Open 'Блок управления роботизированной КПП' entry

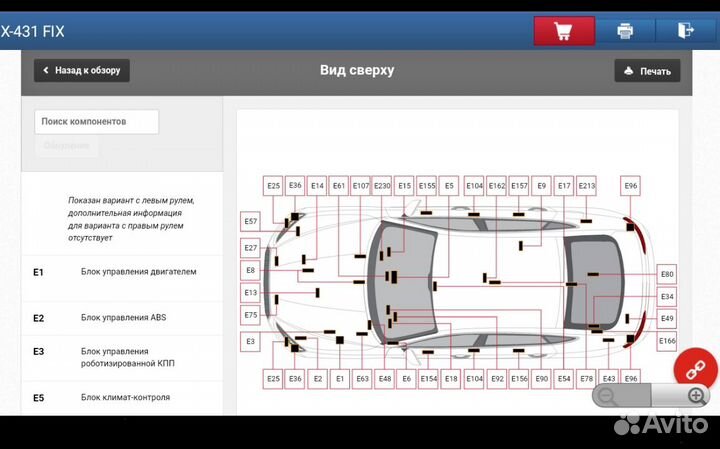pos(127,357)
